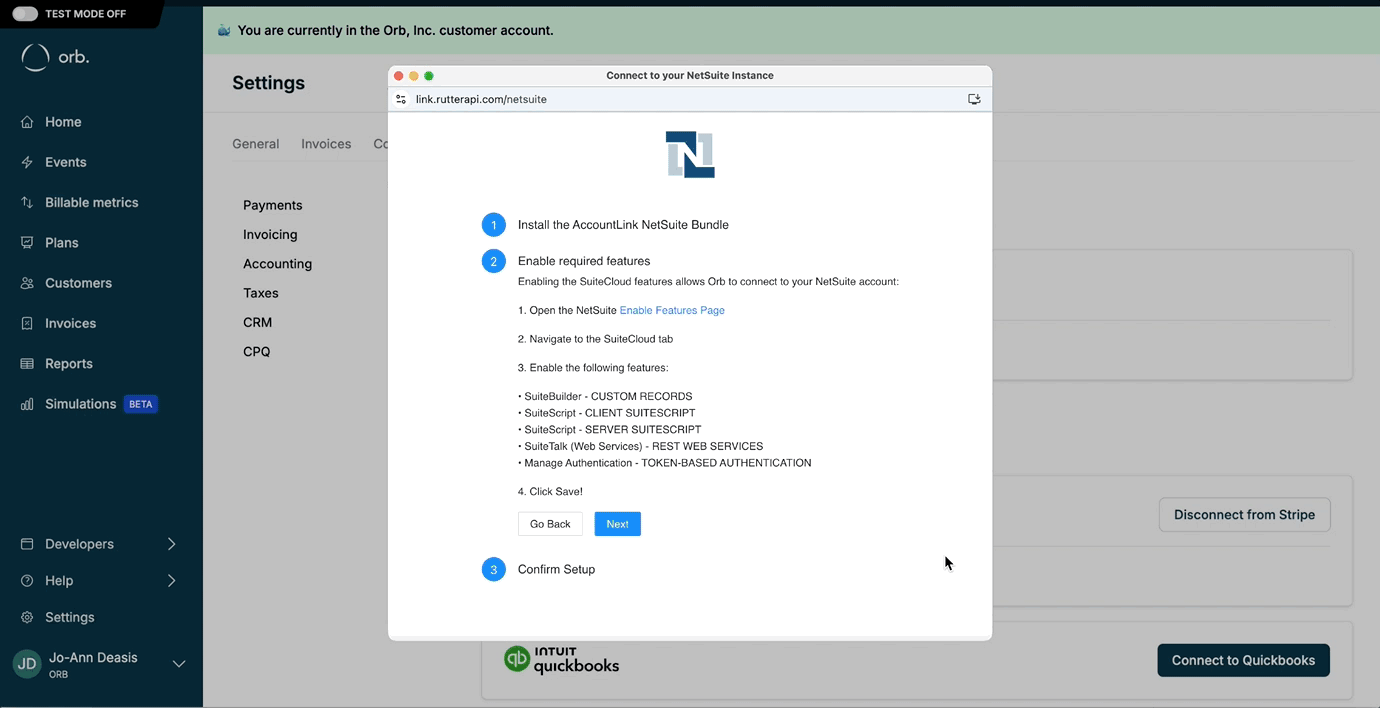Expand the Help submenu chevron

click(x=171, y=581)
